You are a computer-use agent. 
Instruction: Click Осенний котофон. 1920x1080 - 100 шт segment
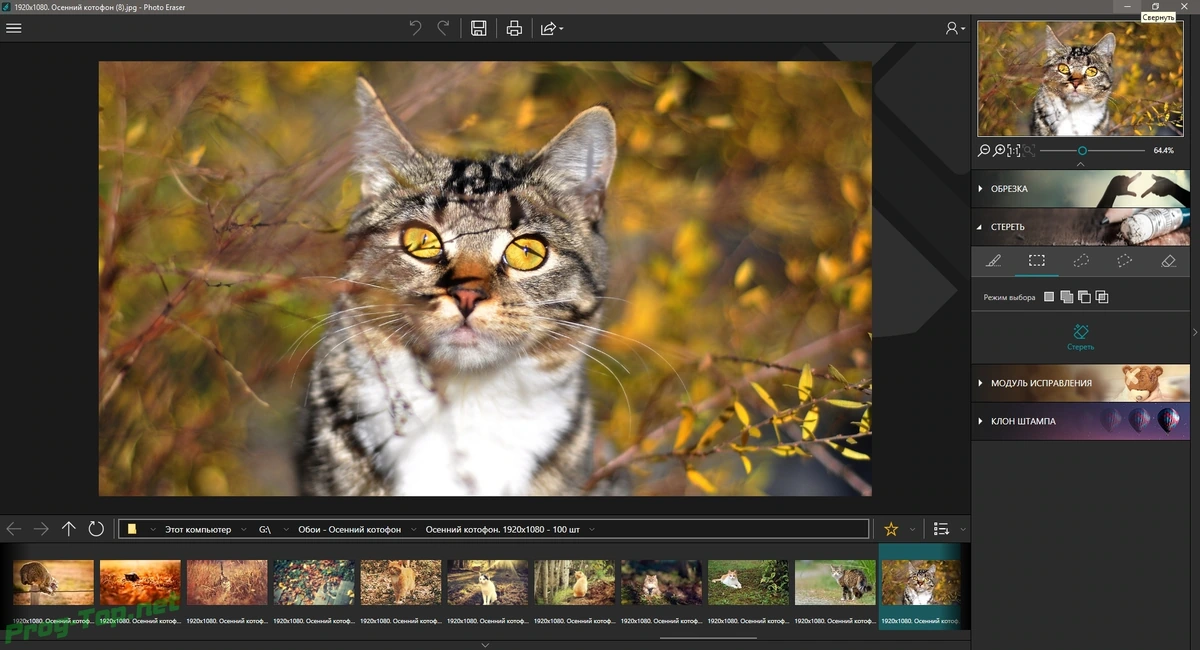click(x=502, y=529)
